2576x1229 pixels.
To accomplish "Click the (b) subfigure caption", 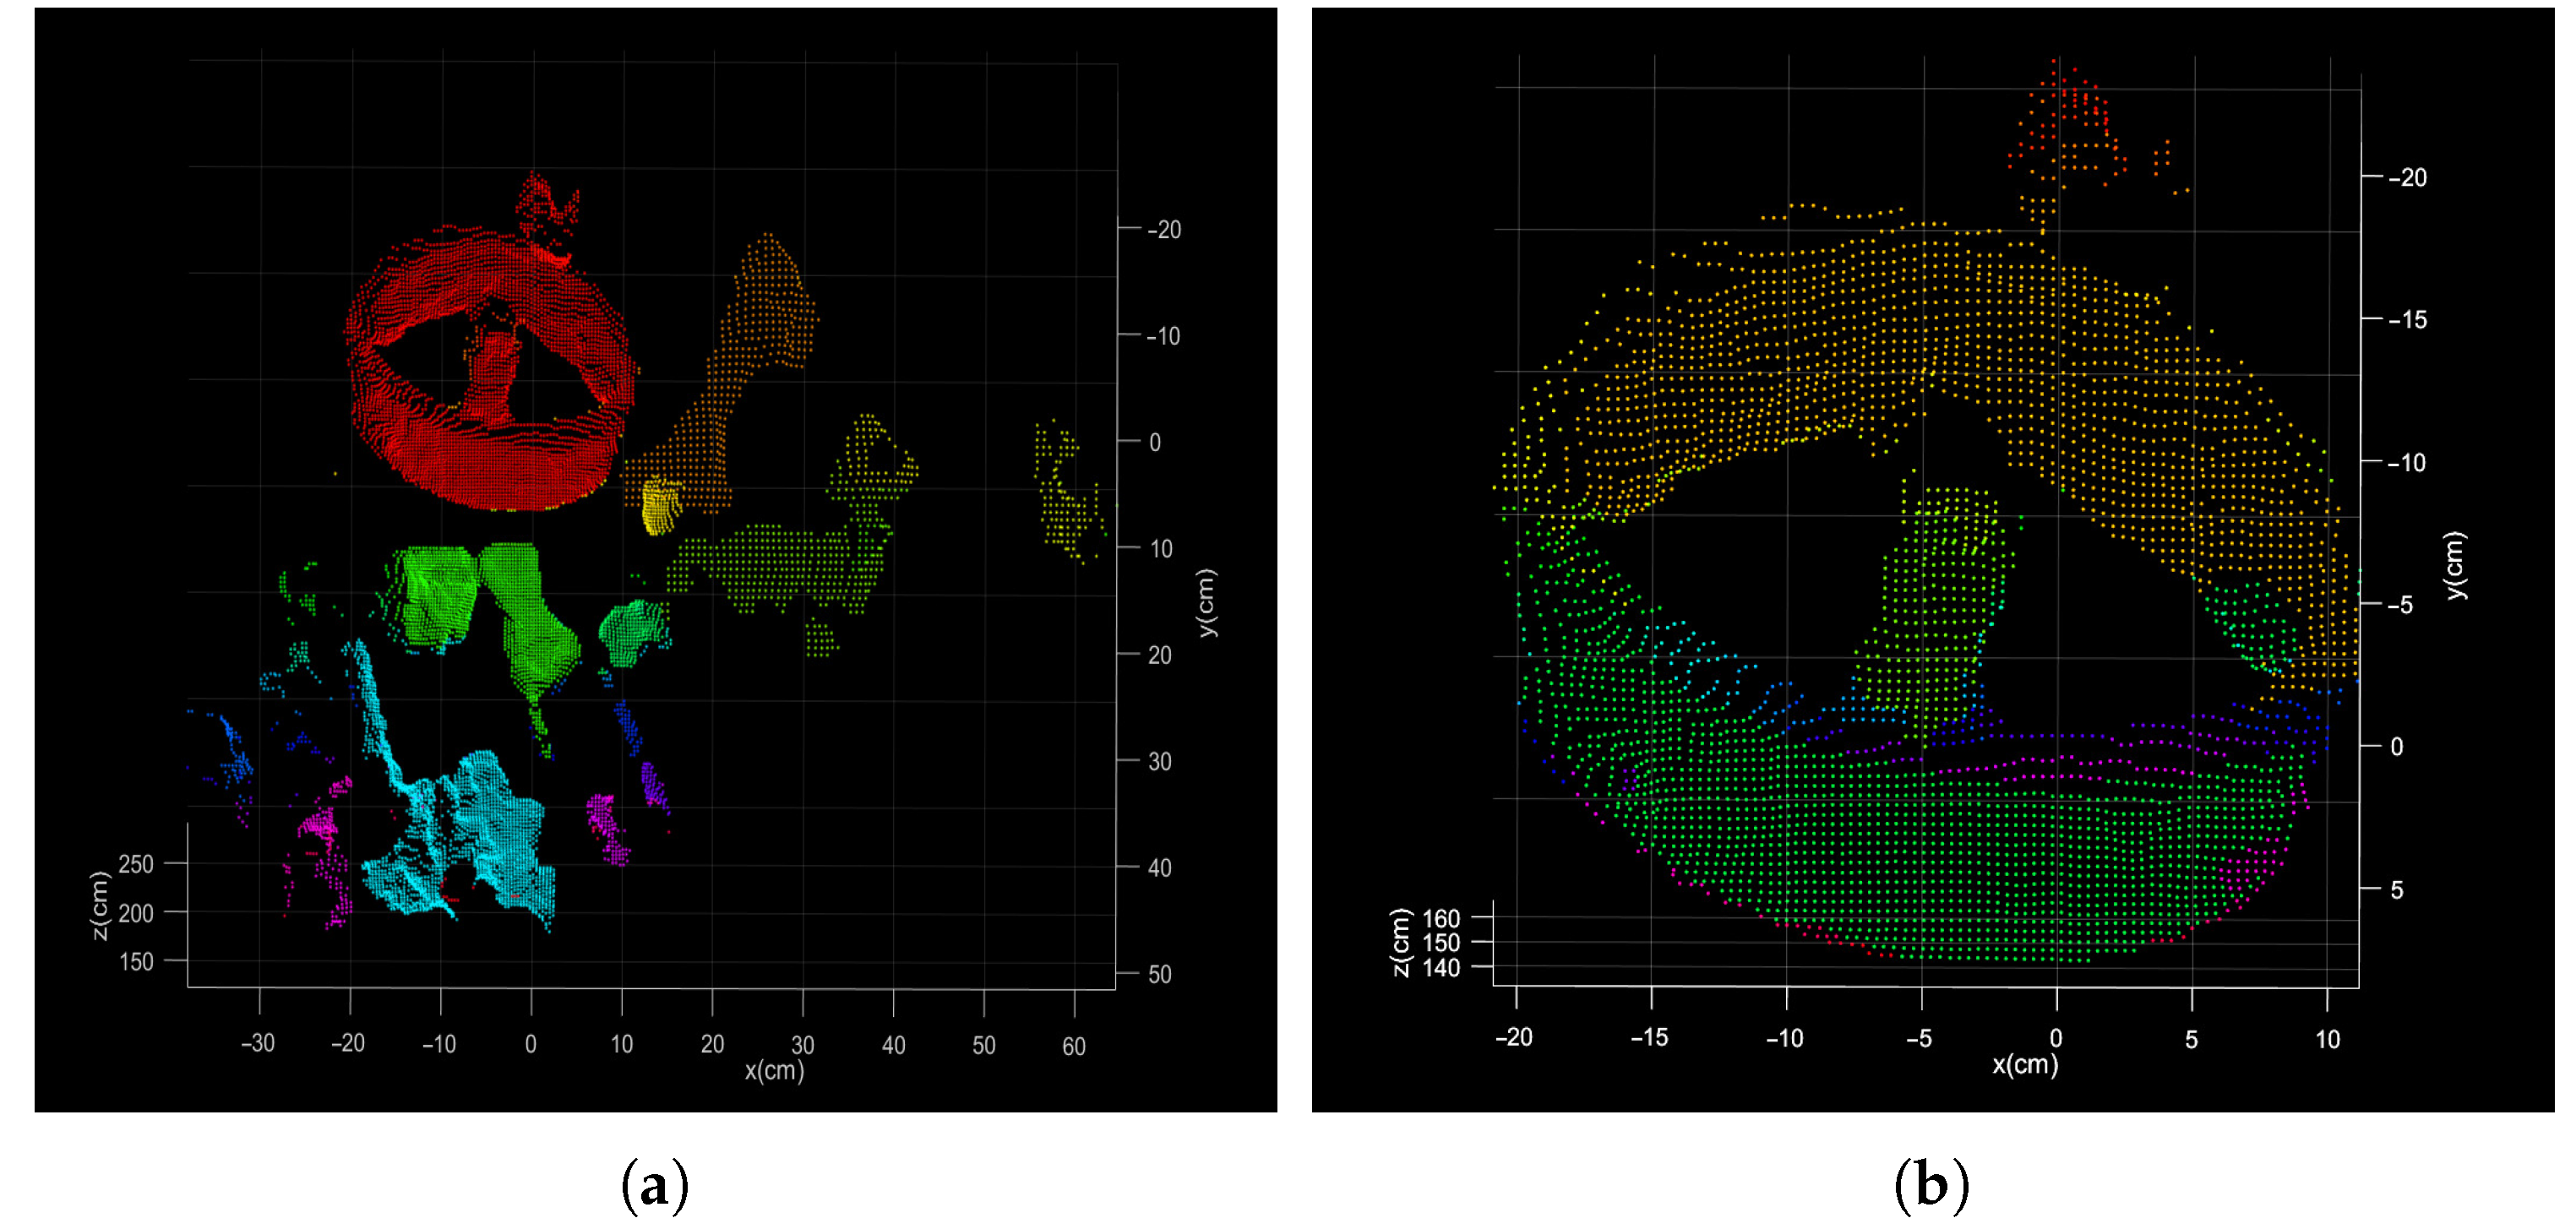I will pyautogui.click(x=1931, y=1186).
